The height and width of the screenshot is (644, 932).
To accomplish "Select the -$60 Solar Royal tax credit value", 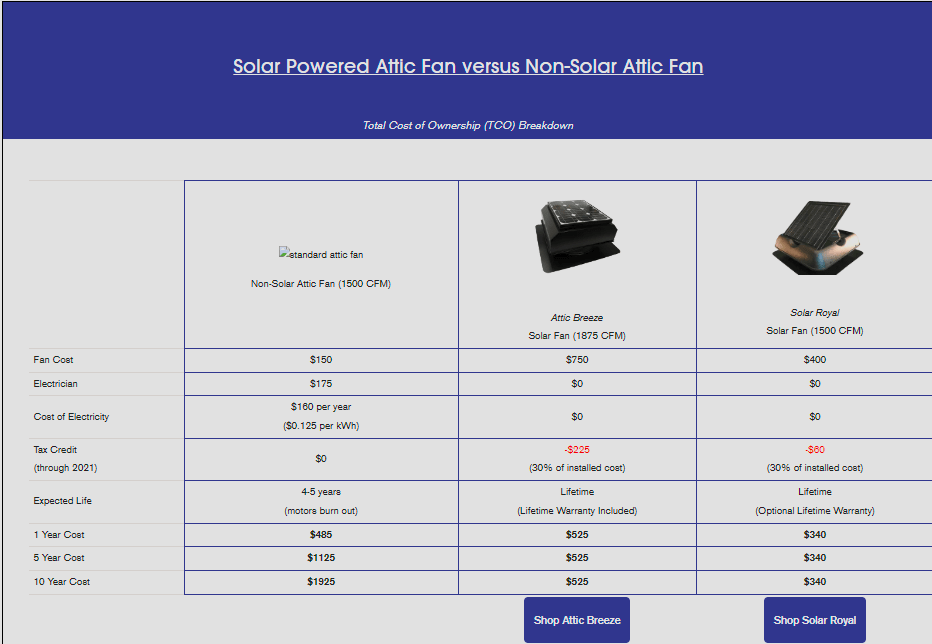I will [814, 449].
